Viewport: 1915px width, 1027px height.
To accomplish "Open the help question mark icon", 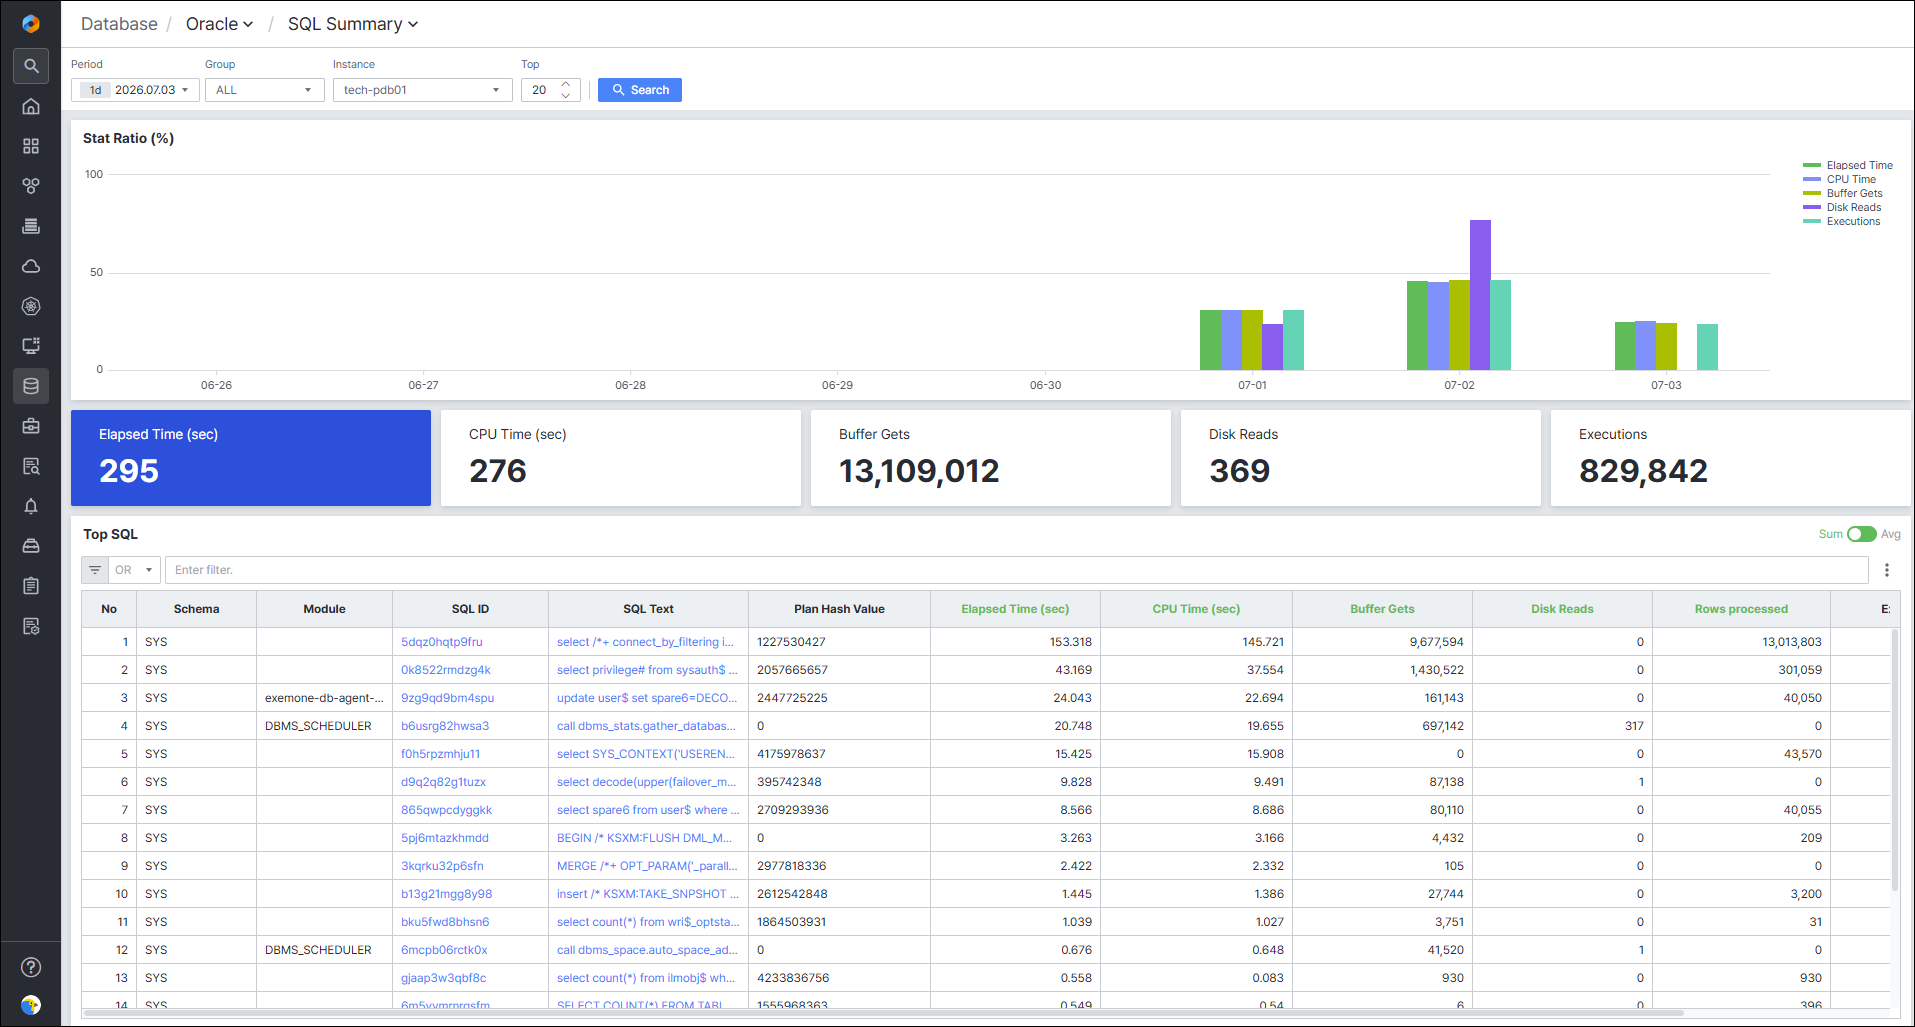I will coord(31,967).
